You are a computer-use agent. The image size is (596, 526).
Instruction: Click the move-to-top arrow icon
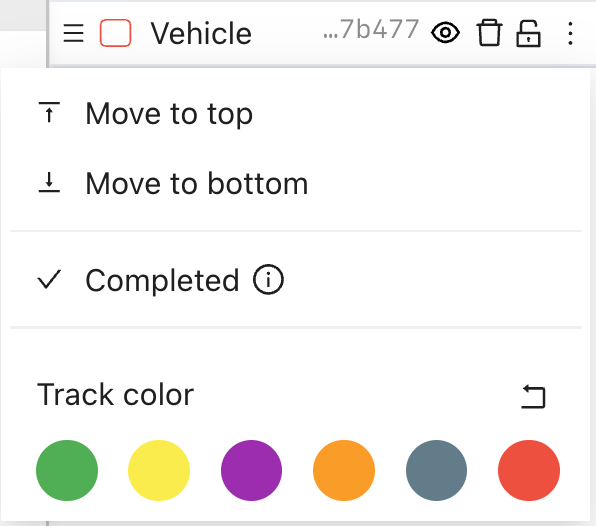[49, 112]
